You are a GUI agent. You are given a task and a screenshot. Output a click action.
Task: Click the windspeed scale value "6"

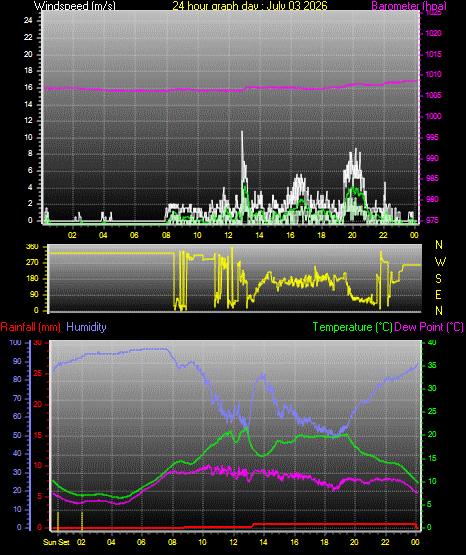click(30, 170)
